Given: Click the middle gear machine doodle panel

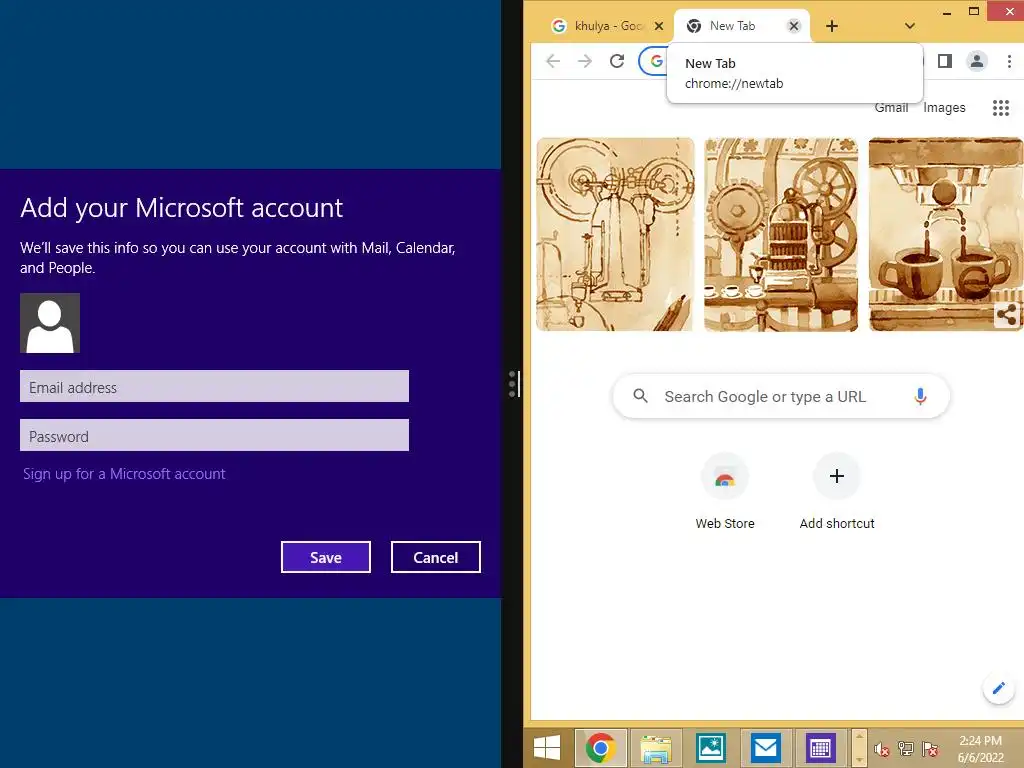Looking at the screenshot, I should click(781, 234).
